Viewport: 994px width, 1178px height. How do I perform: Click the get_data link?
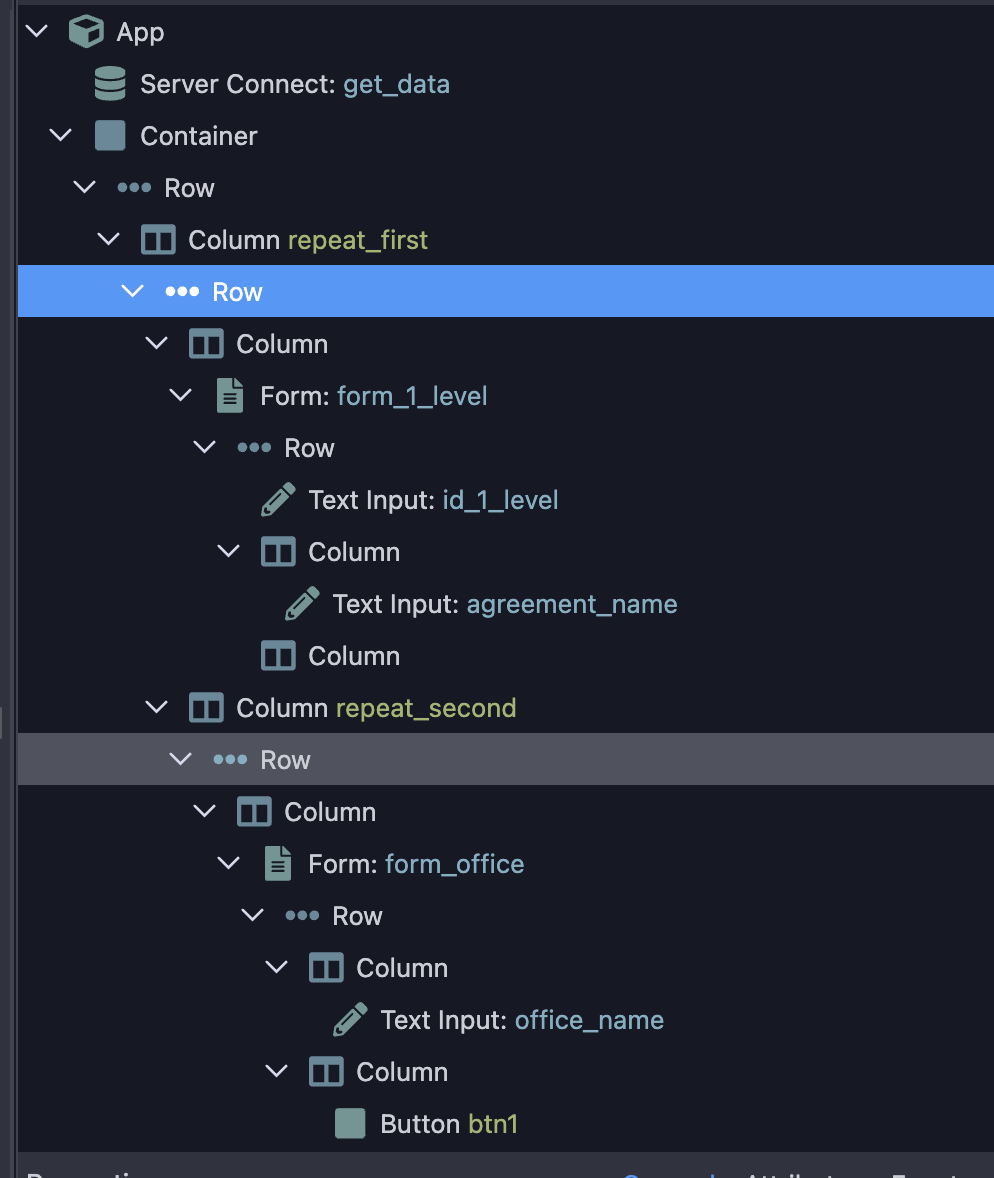(396, 84)
